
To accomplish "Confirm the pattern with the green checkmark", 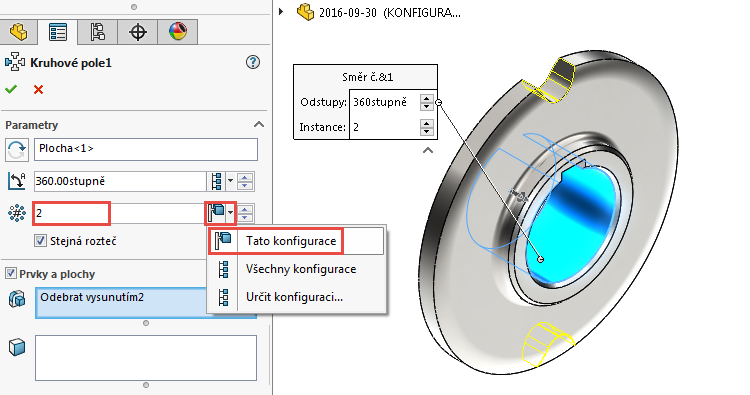I will (x=11, y=89).
